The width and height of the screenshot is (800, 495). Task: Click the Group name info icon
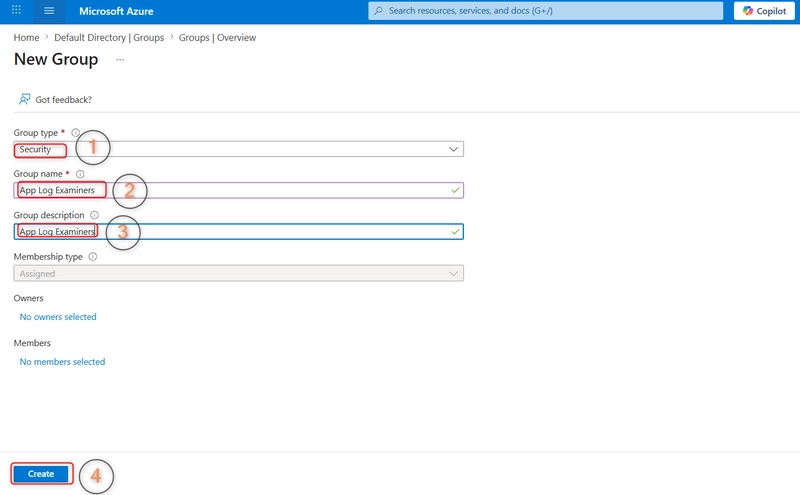[x=80, y=174]
